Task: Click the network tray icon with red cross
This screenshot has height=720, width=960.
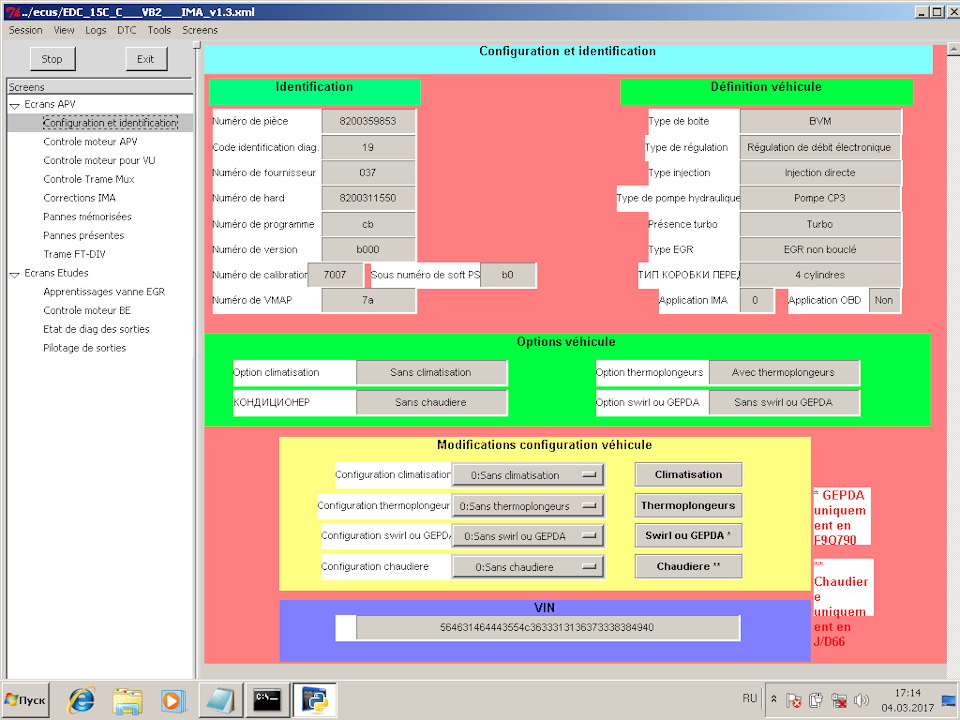Action: point(839,700)
